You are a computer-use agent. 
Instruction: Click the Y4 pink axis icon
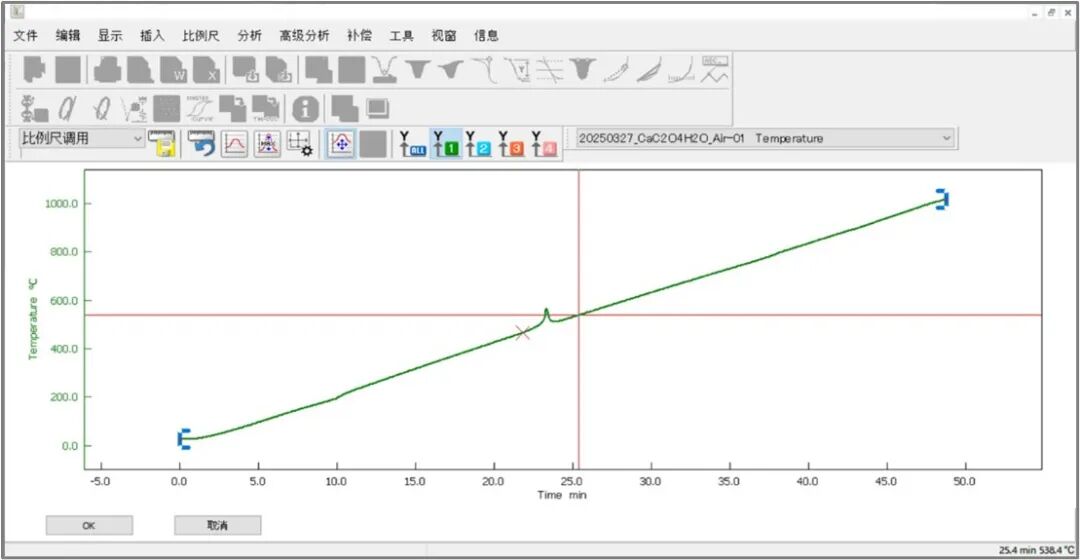[x=543, y=144]
